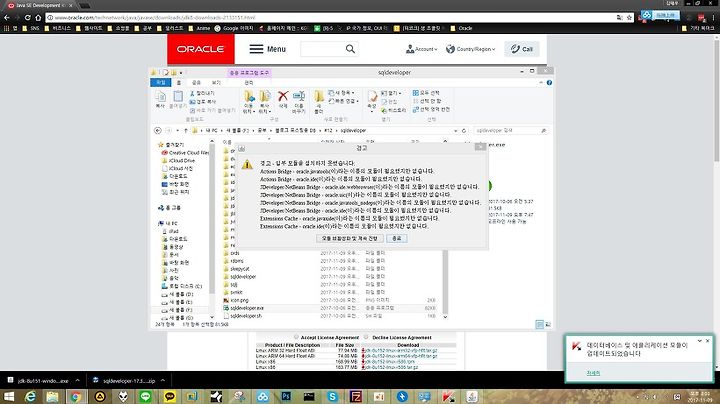
Task: Click the sqldeveloper search box
Action: [x=511, y=131]
